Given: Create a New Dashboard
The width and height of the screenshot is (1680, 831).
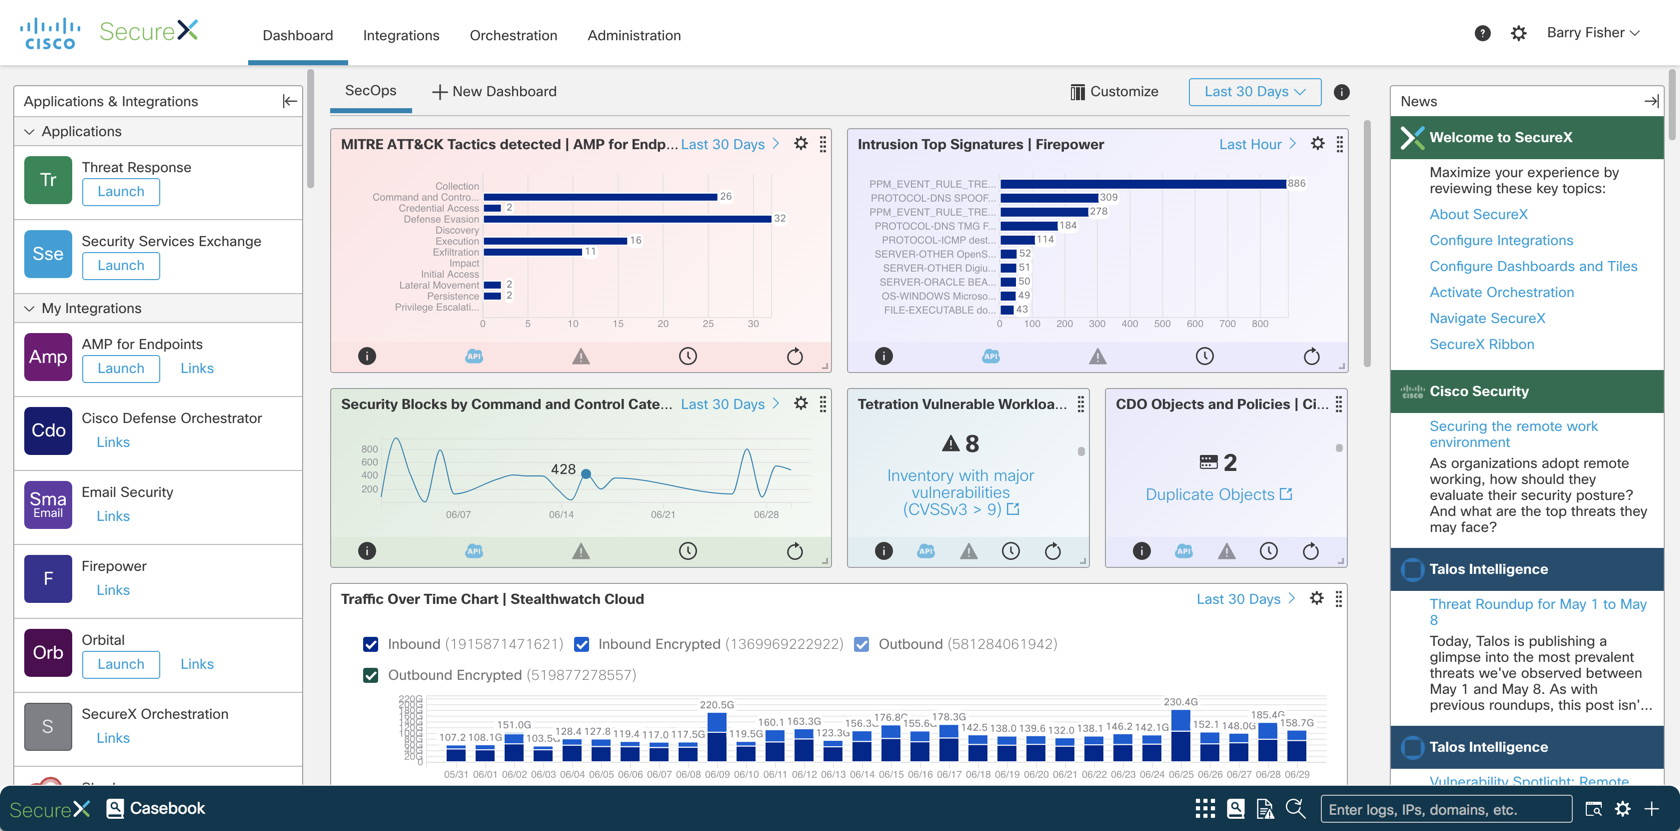Looking at the screenshot, I should (494, 92).
